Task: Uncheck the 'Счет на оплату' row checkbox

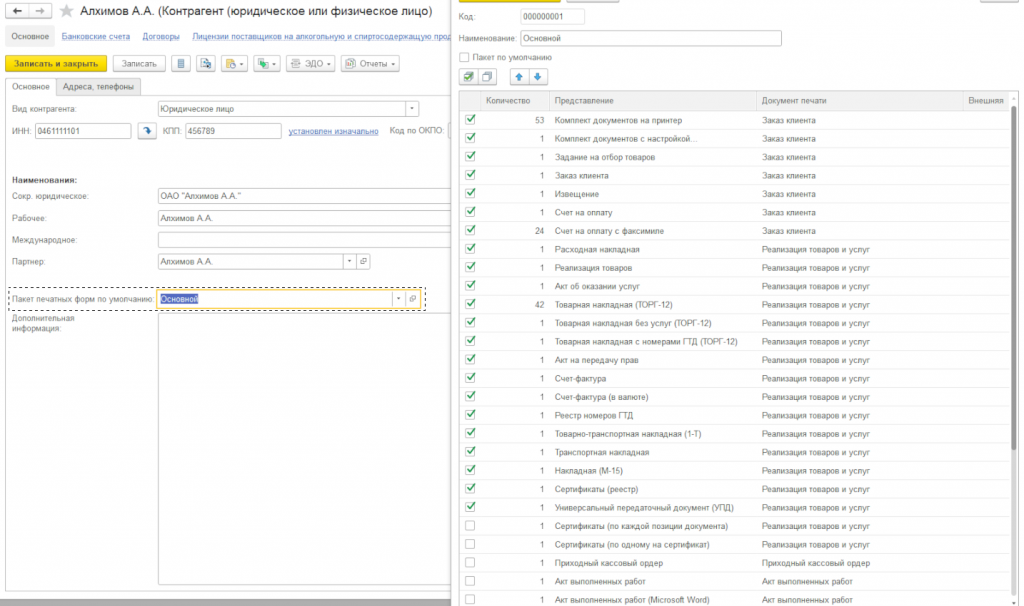Action: (471, 212)
